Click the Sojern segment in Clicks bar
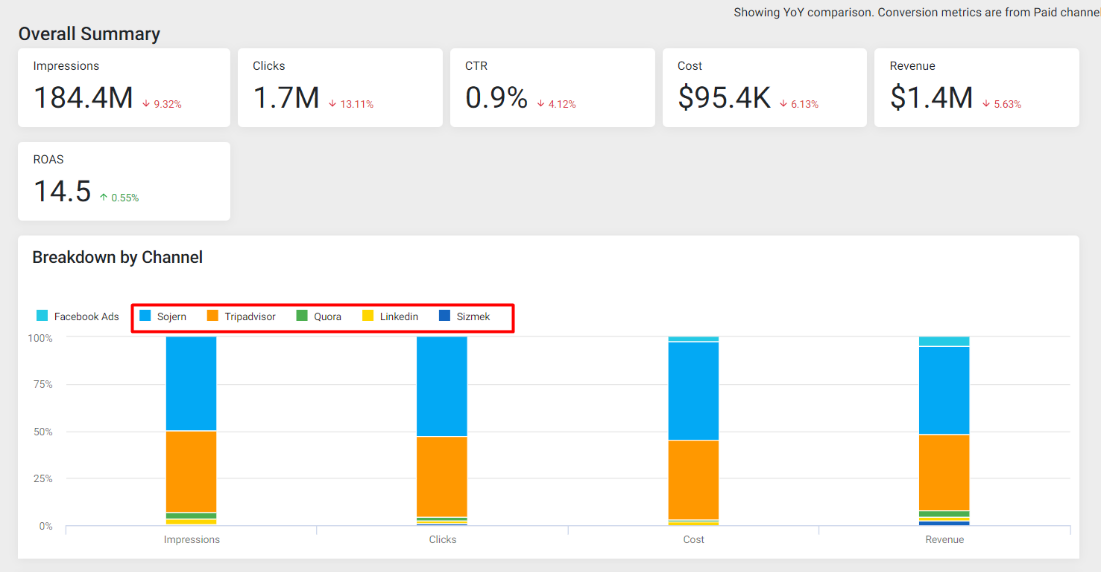 point(442,386)
